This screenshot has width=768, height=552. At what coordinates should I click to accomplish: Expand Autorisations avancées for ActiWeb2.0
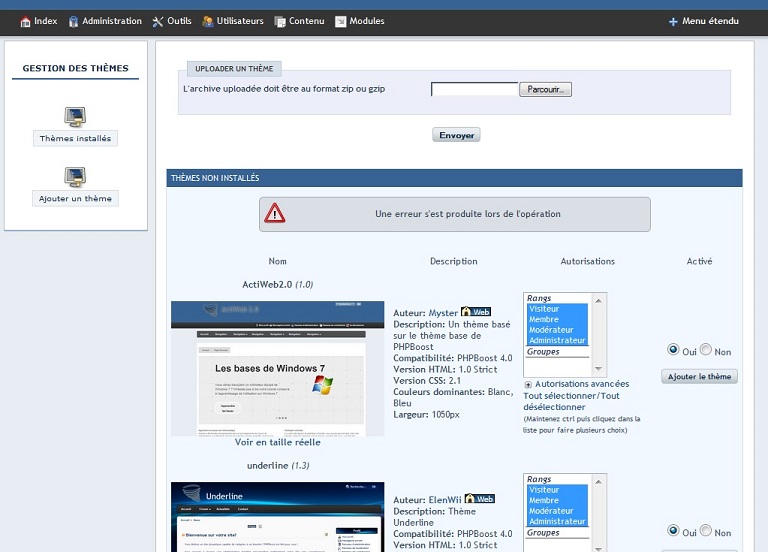point(528,384)
